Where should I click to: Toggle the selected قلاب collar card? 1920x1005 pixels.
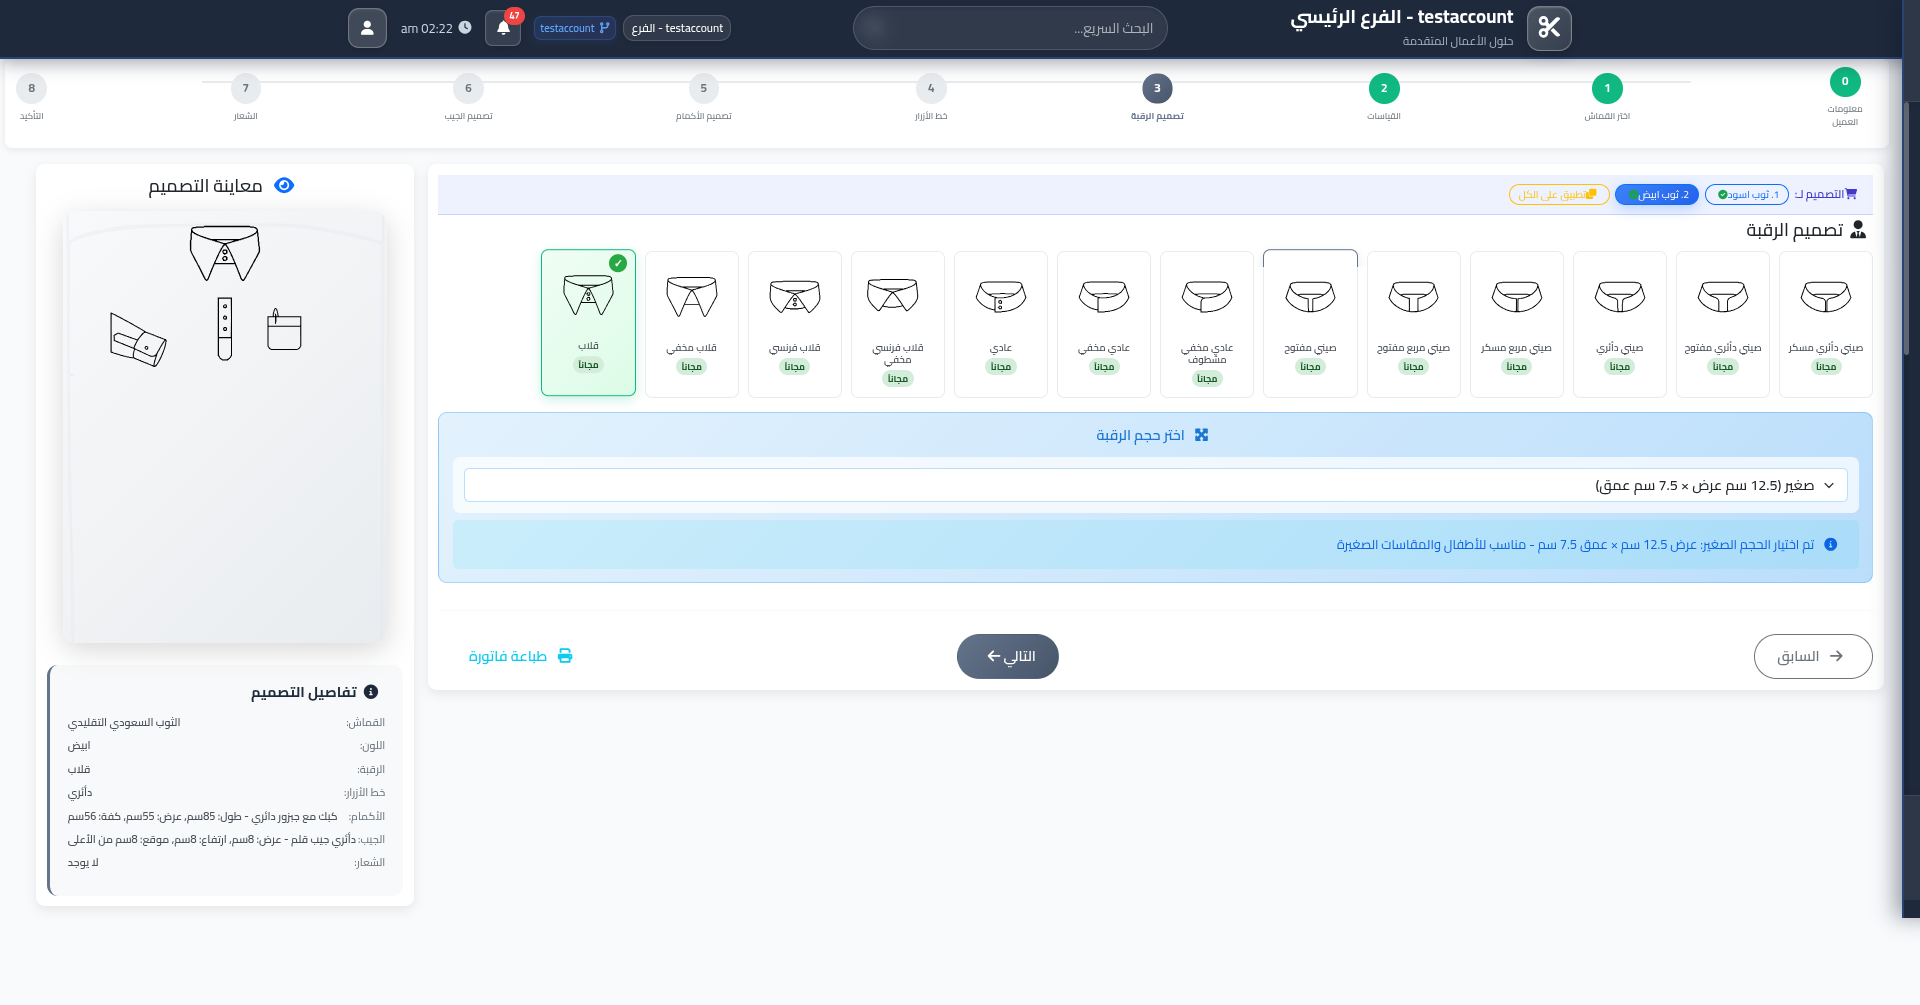pyautogui.click(x=588, y=322)
